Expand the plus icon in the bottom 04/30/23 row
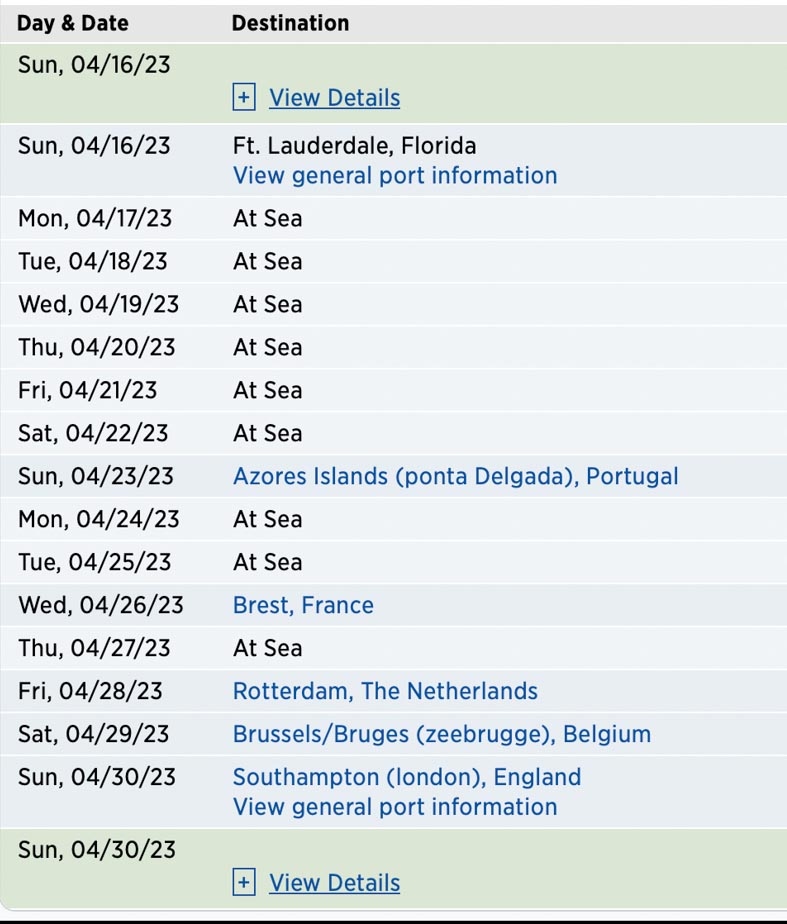 click(x=244, y=882)
